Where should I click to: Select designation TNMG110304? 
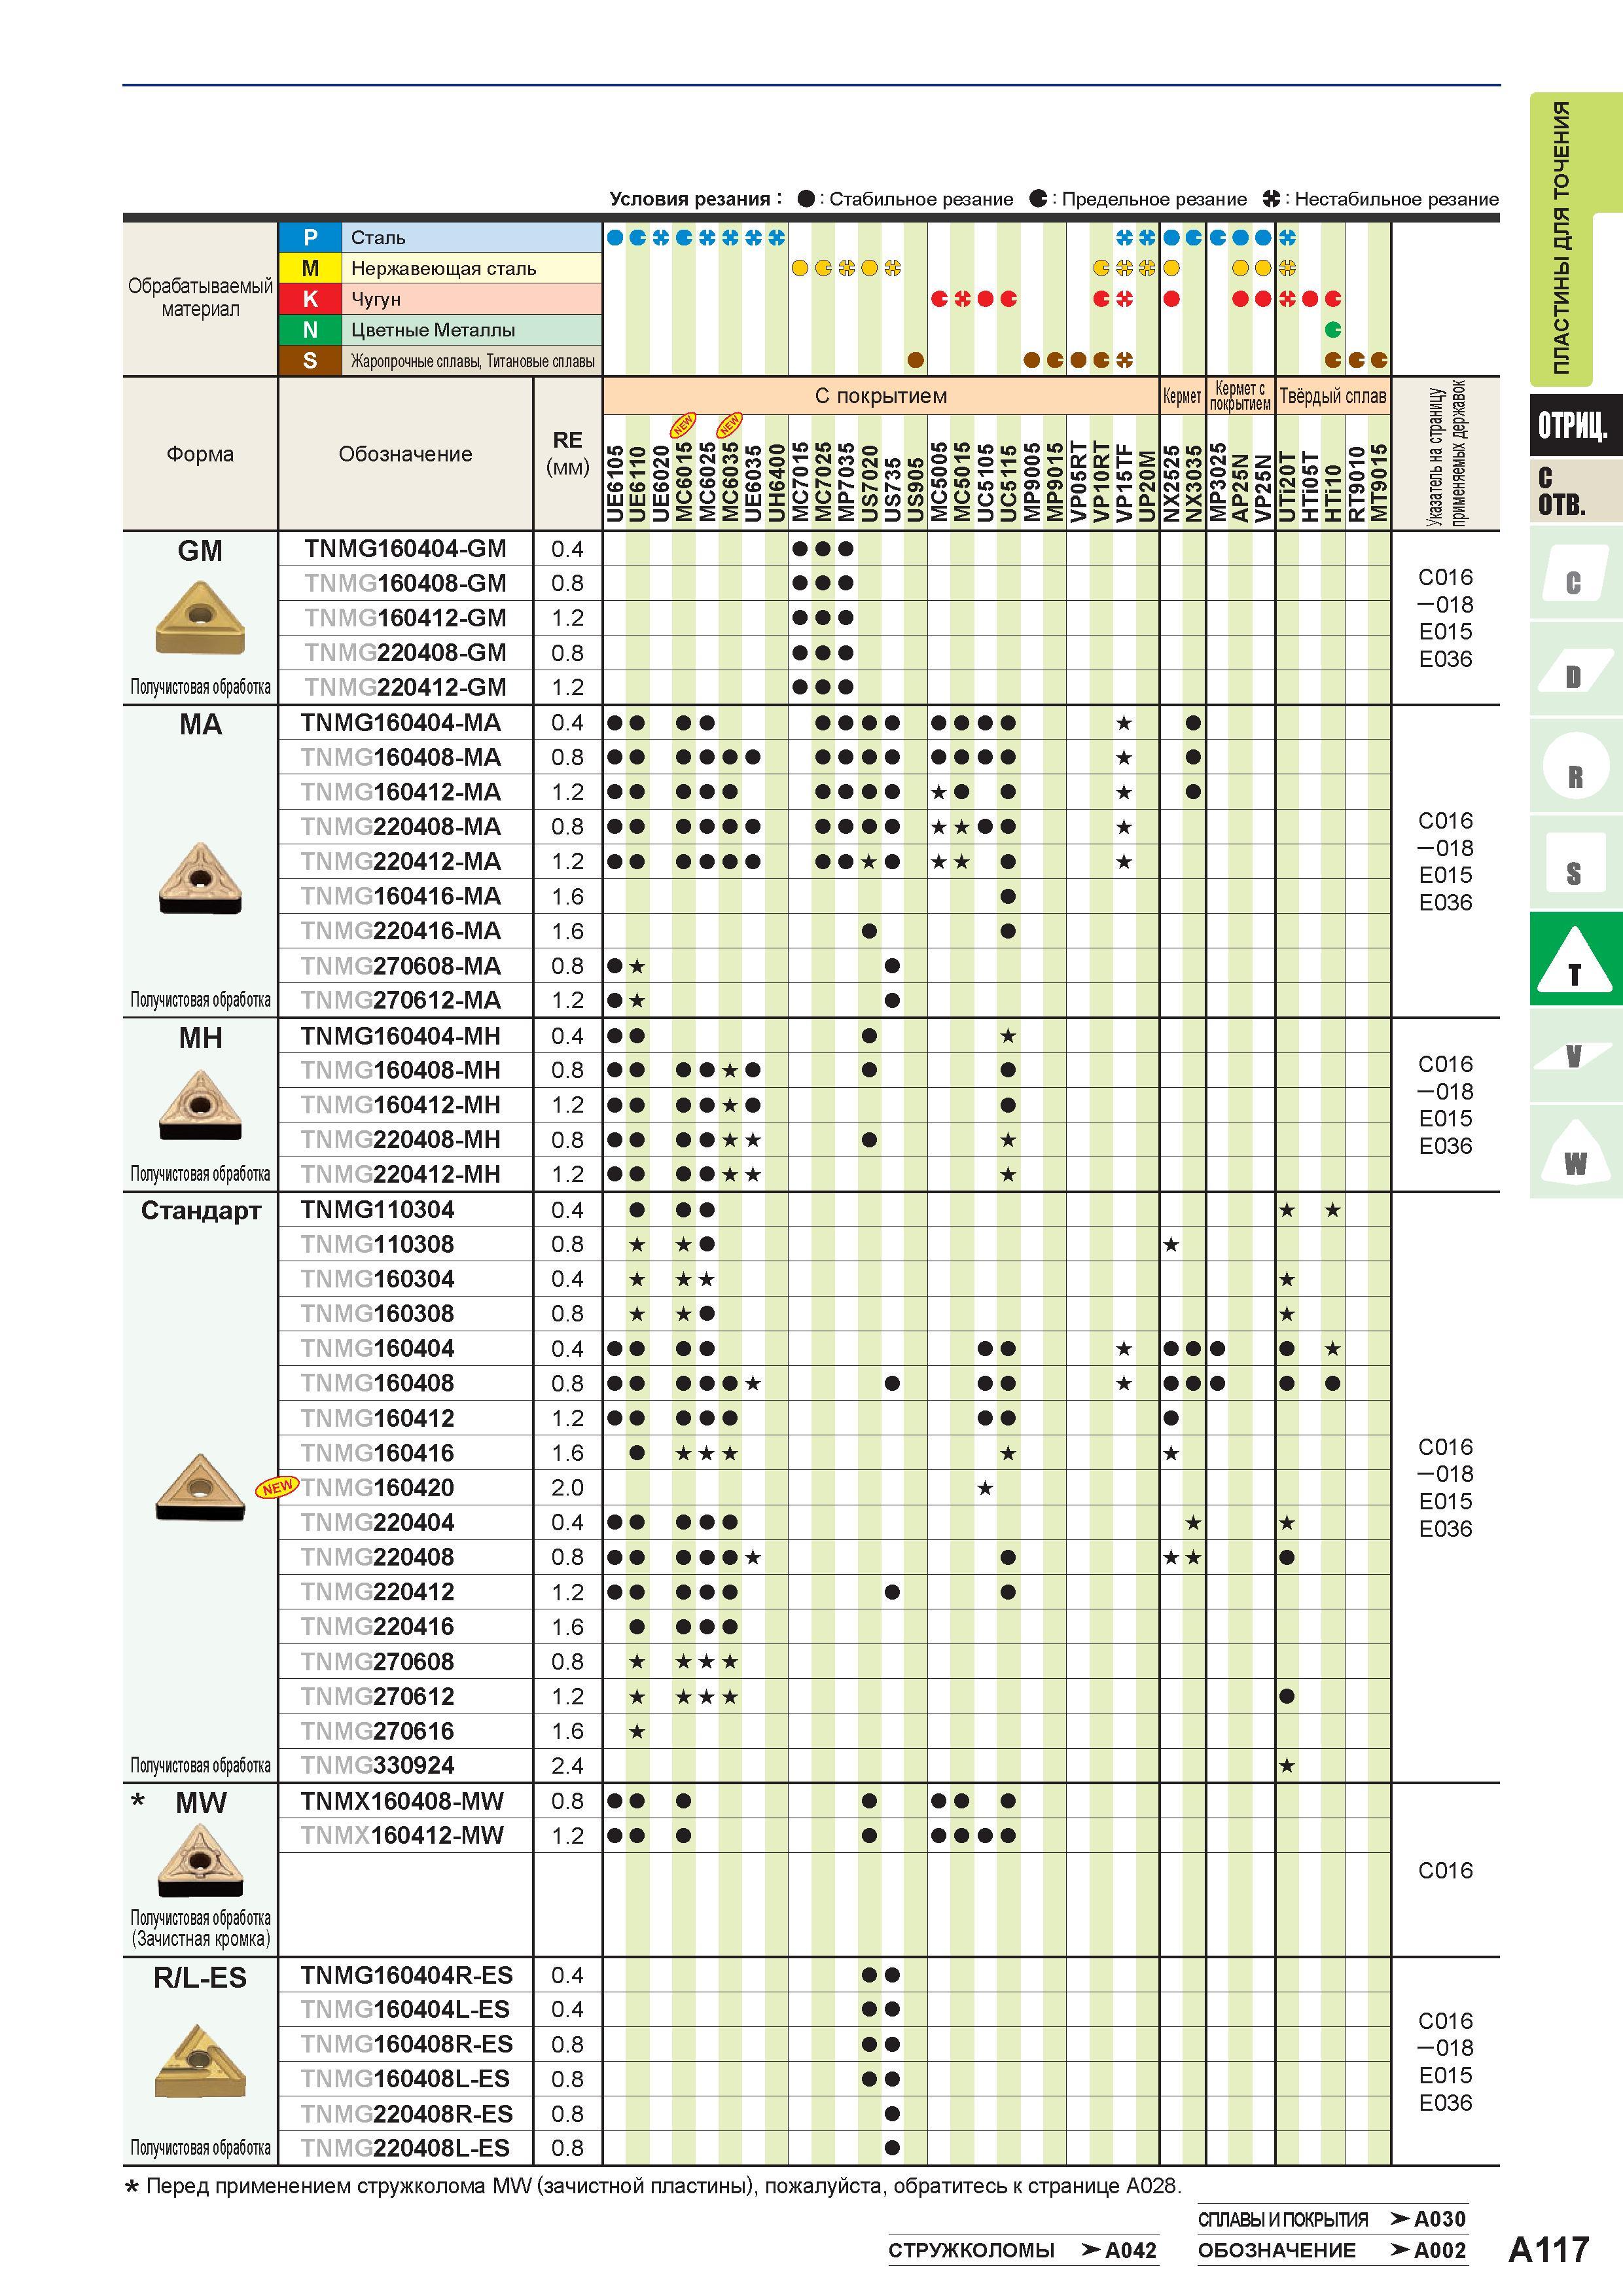(x=378, y=1209)
